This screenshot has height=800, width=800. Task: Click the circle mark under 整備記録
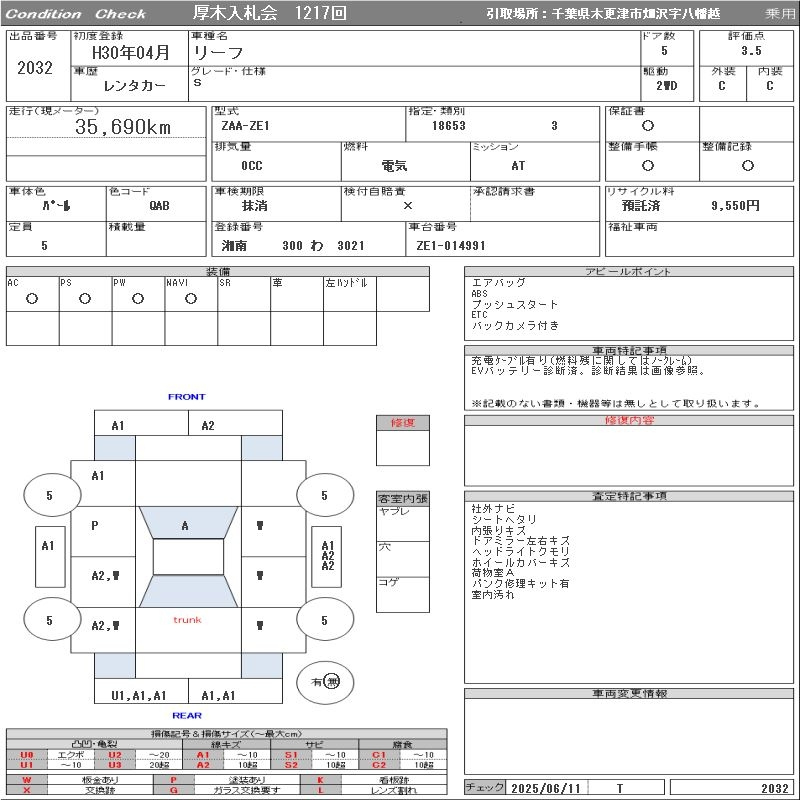click(x=747, y=165)
